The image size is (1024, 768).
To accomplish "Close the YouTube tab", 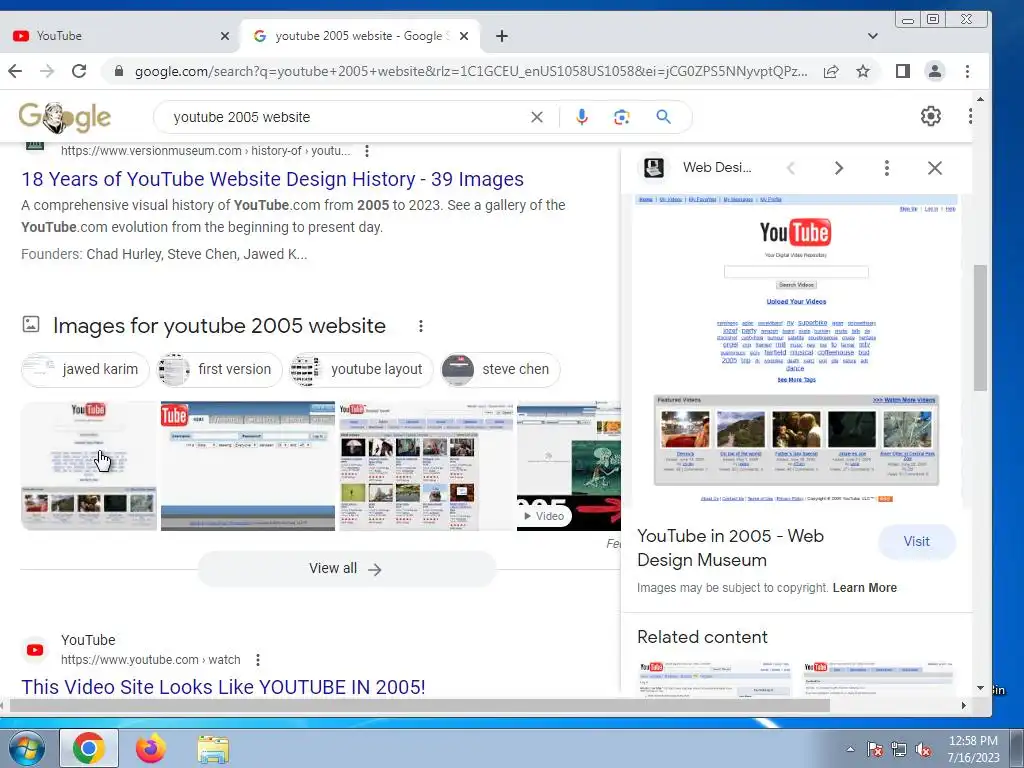I will [225, 36].
